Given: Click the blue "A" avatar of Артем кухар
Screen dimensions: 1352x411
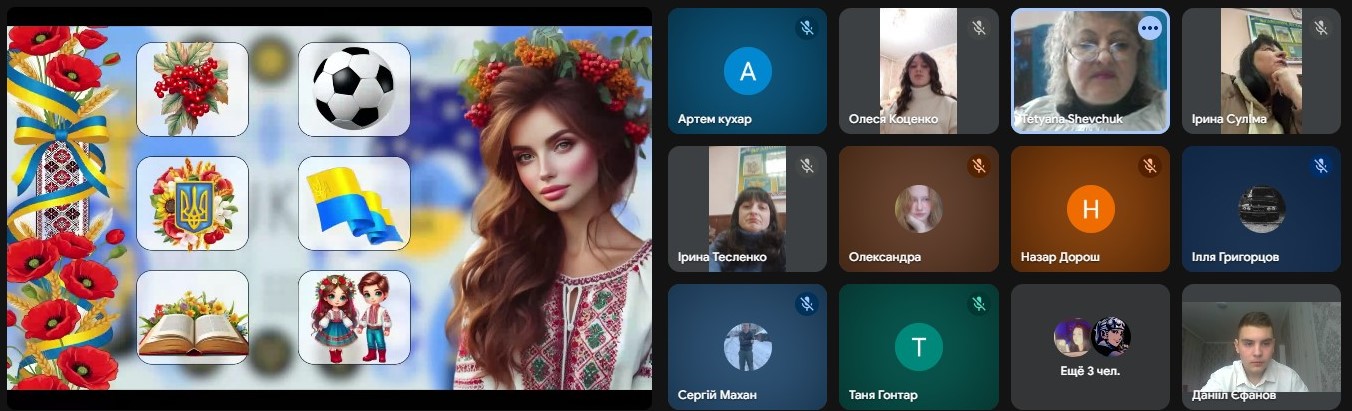Looking at the screenshot, I should coord(747,71).
